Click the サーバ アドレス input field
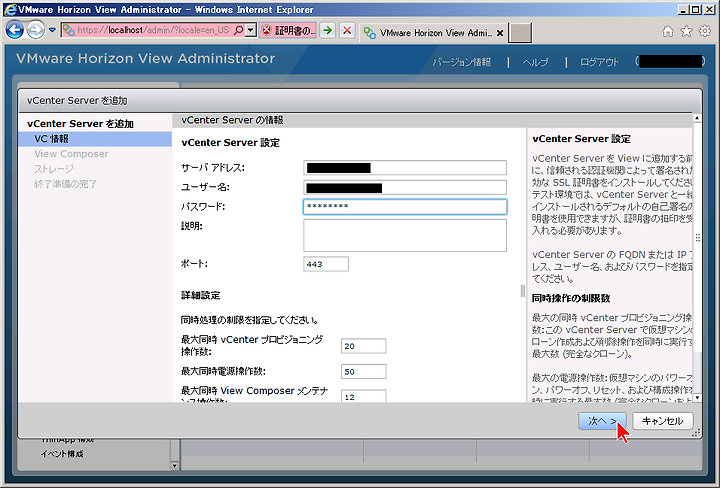 coord(405,168)
